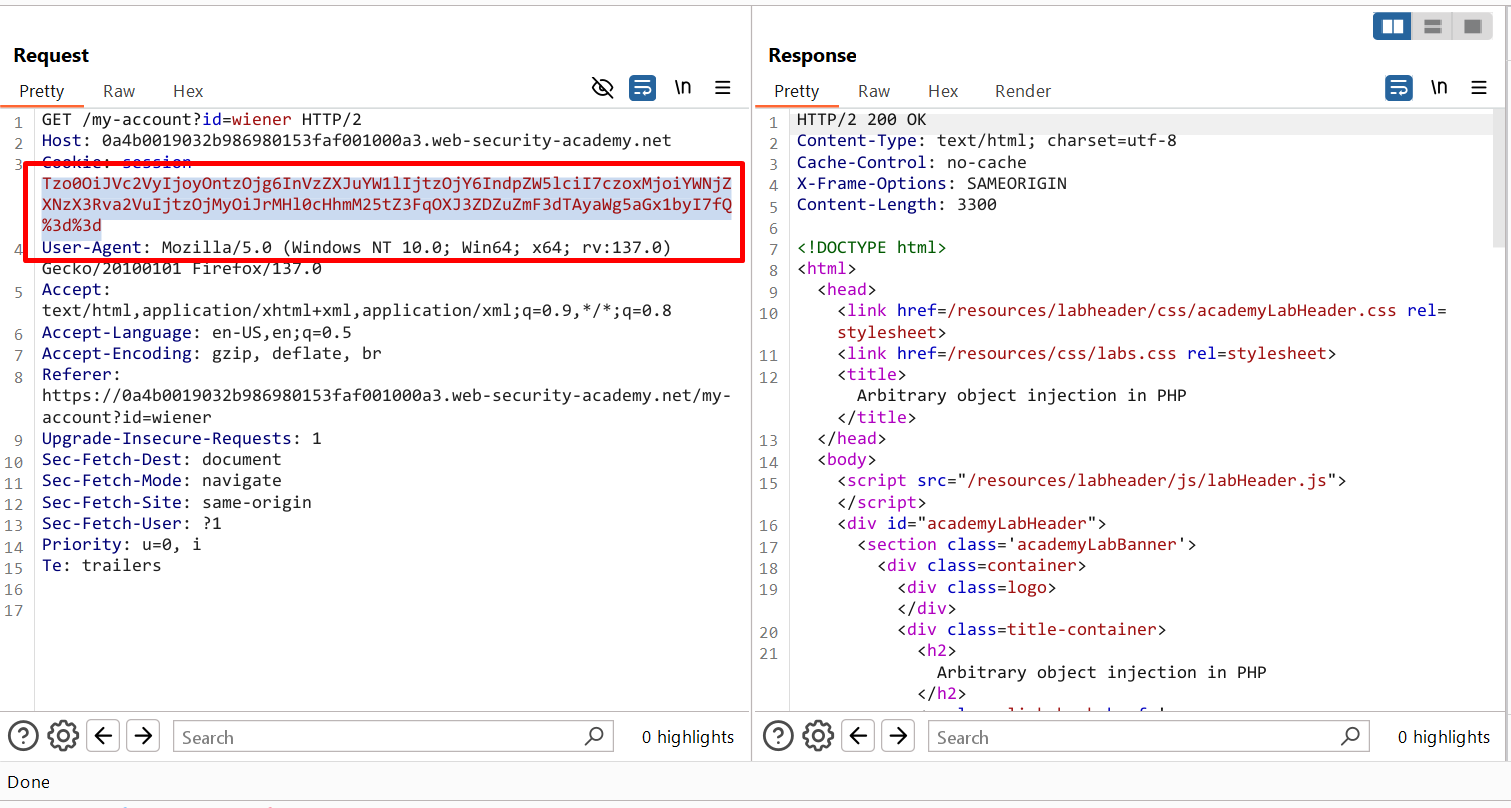Open Request search help icon
Screen dimensions: 1511x808
coord(23,737)
